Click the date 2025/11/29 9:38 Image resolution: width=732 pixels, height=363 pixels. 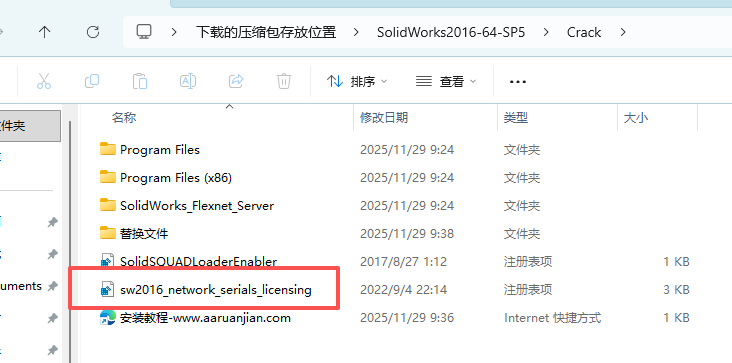[x=407, y=233]
